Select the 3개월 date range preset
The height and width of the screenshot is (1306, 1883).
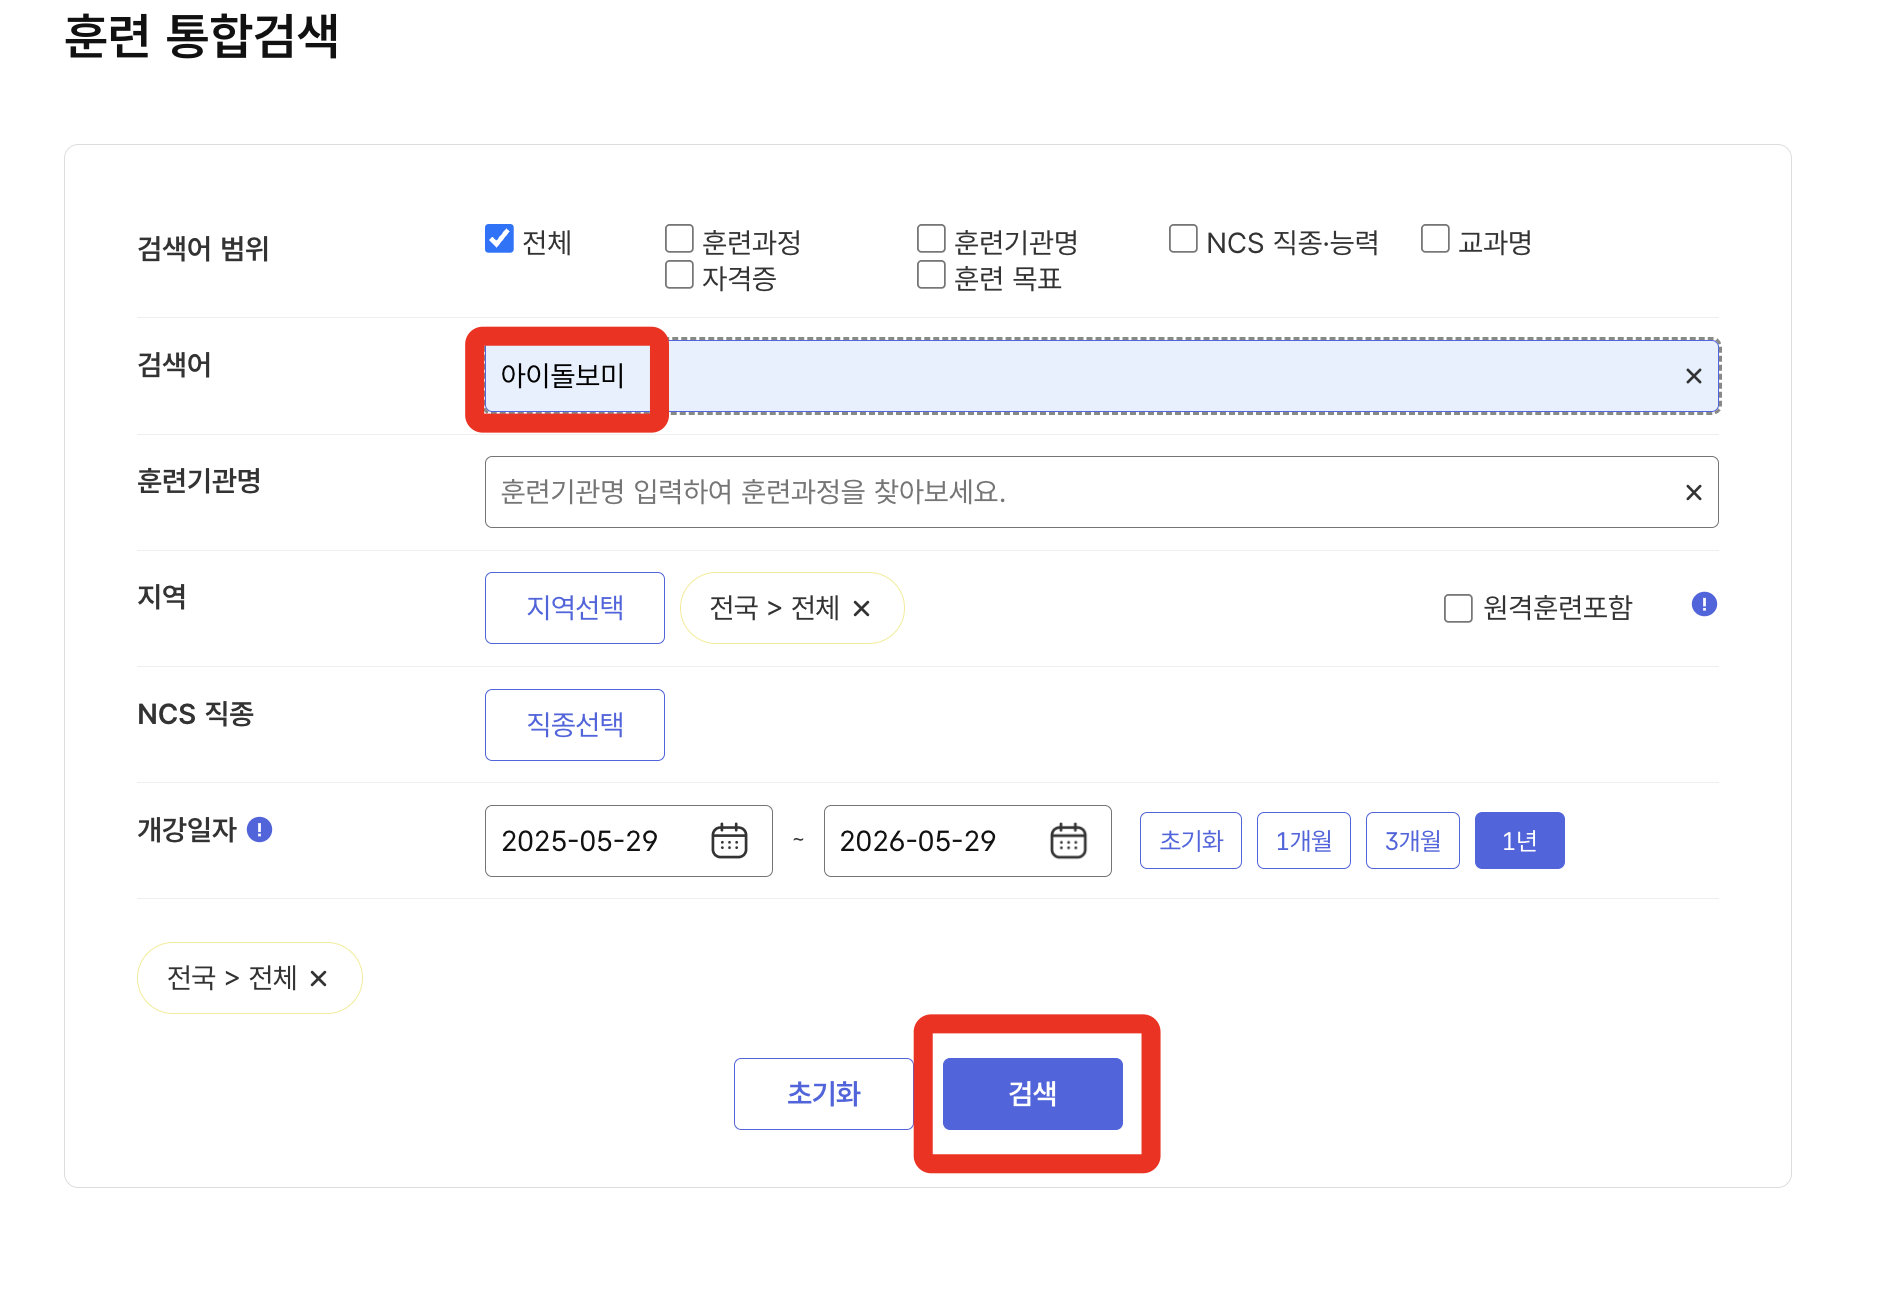1412,840
